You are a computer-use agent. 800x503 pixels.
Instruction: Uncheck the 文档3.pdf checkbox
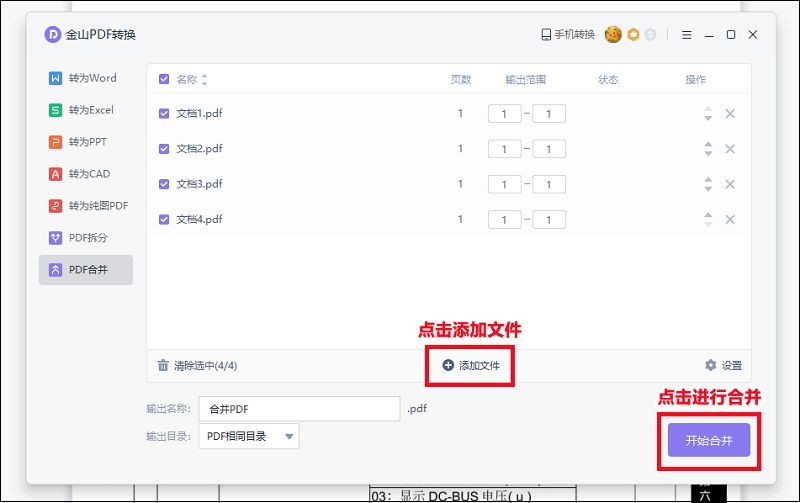coord(164,184)
